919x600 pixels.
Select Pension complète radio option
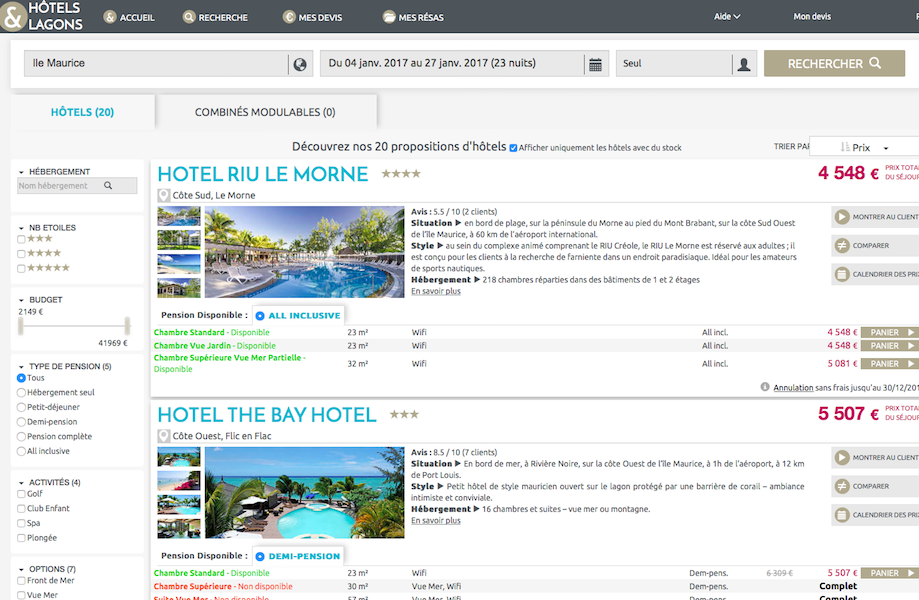tap(21, 437)
